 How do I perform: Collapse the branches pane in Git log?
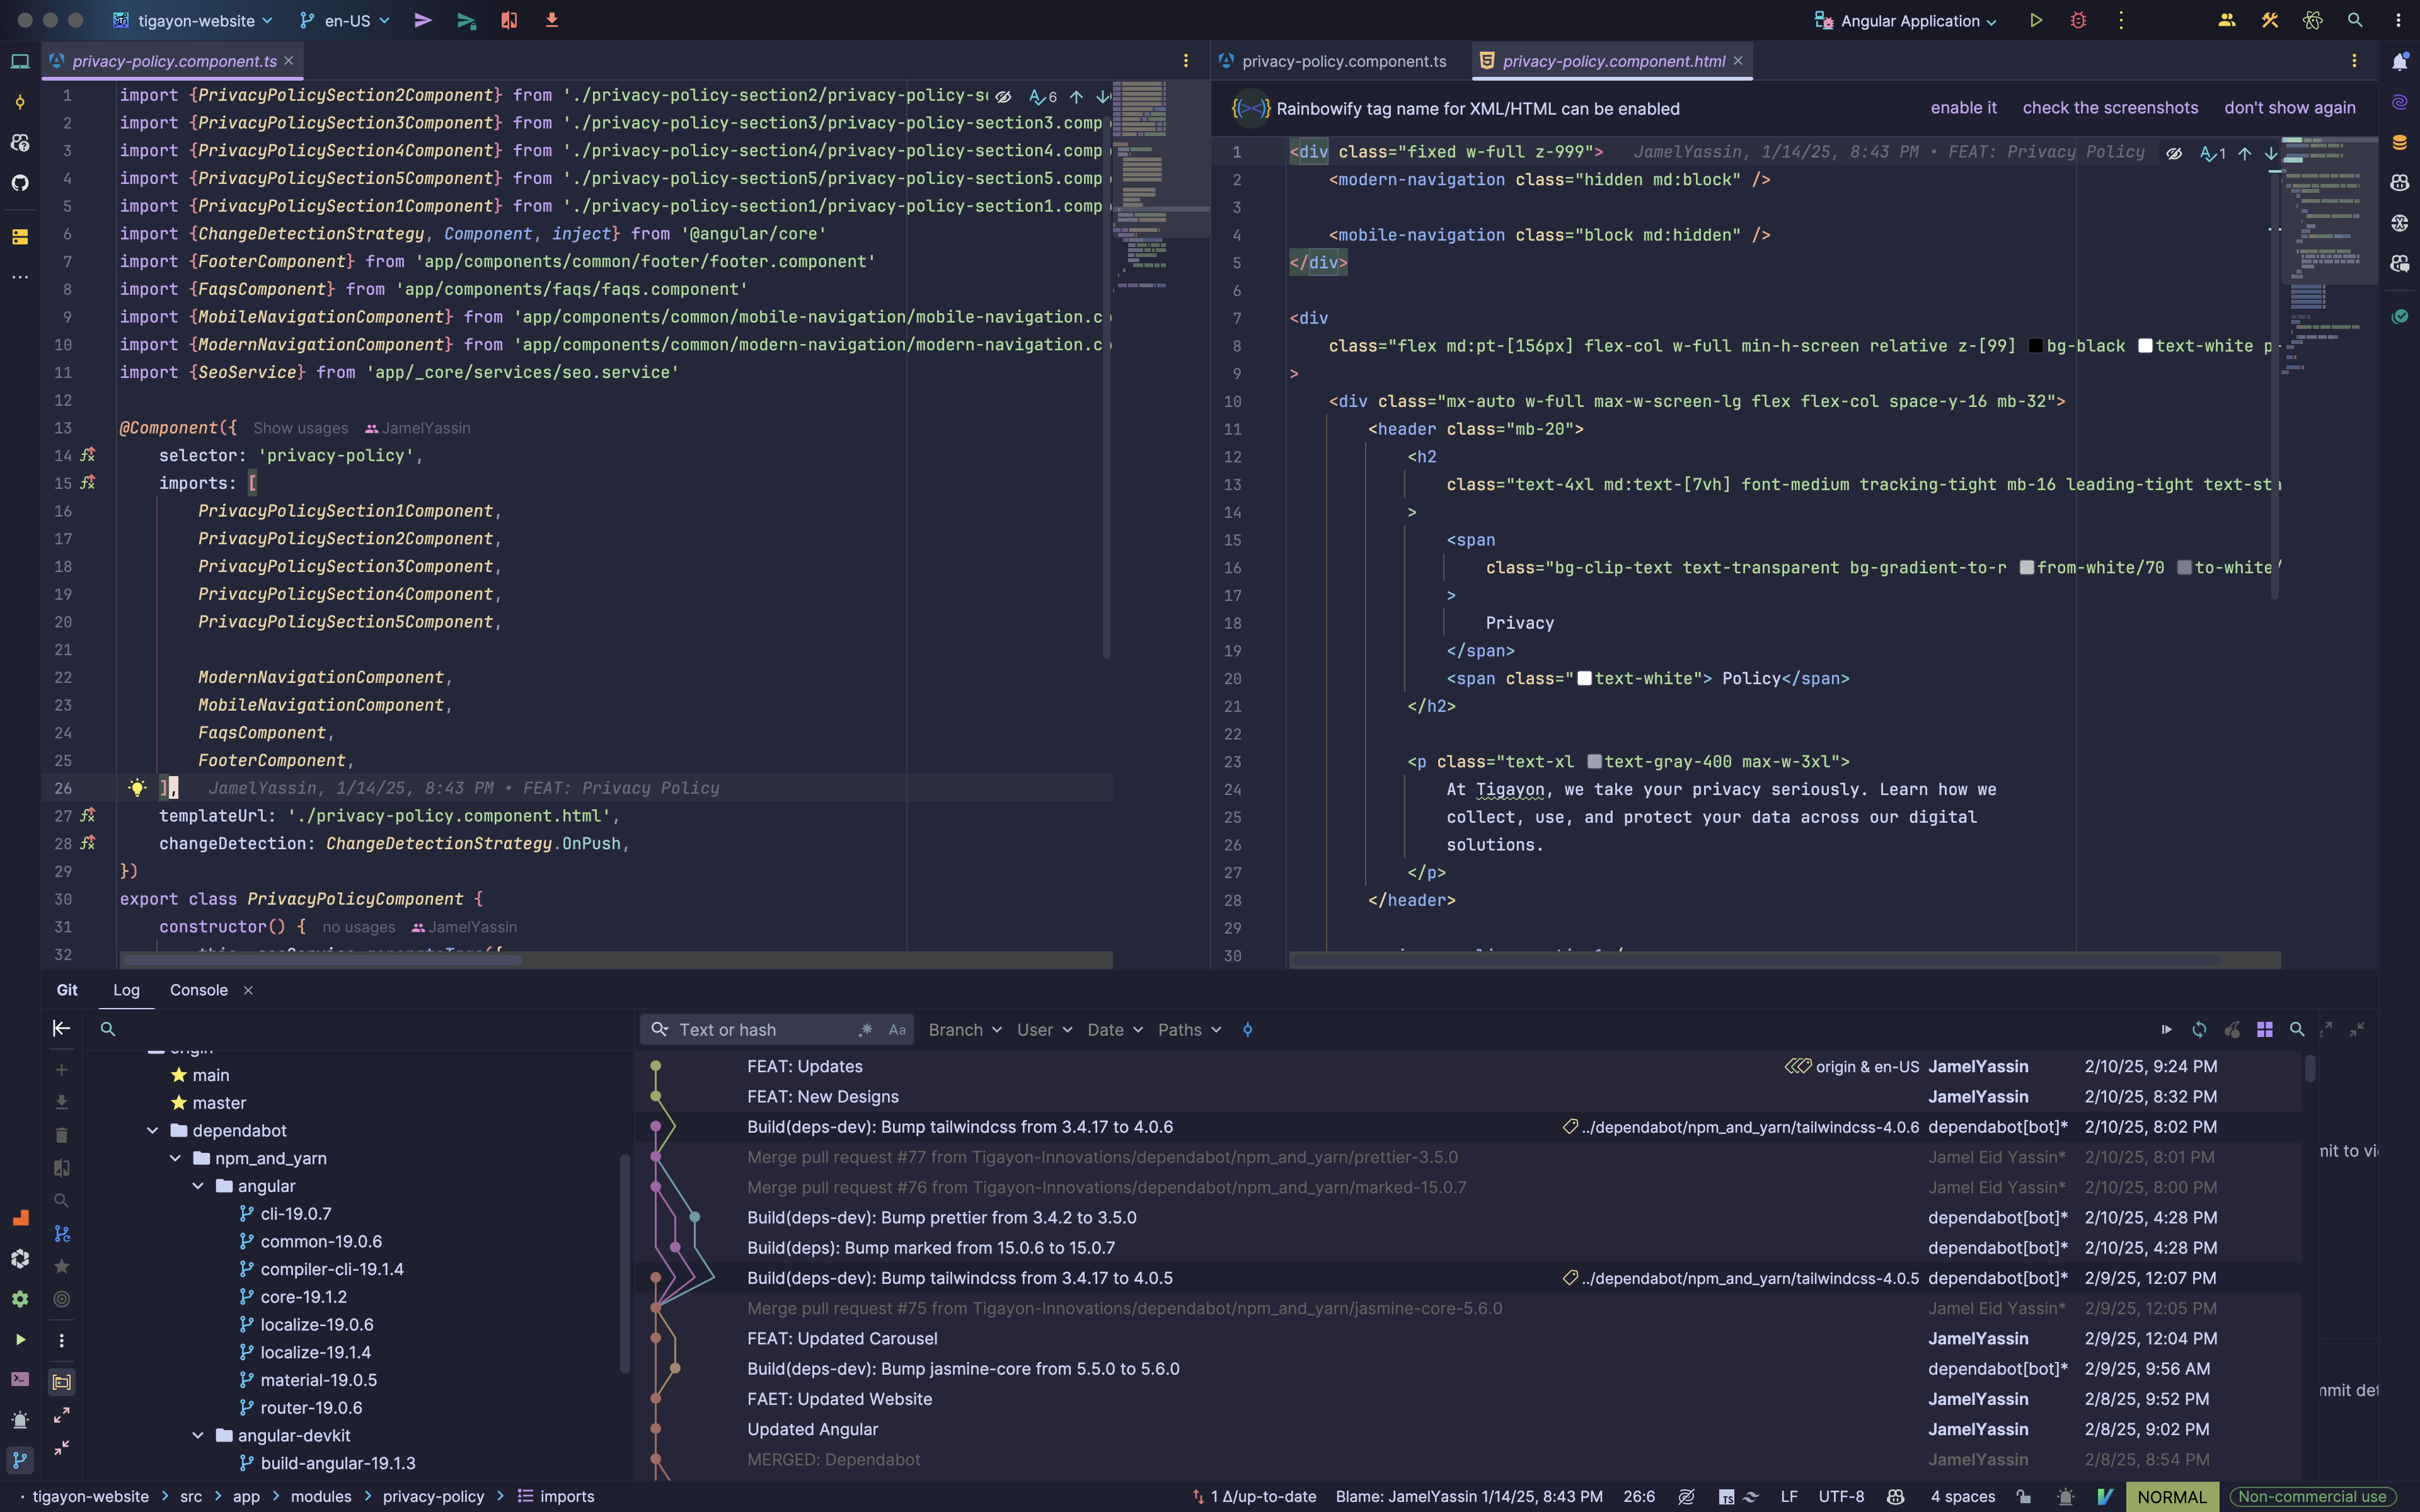[61, 1028]
